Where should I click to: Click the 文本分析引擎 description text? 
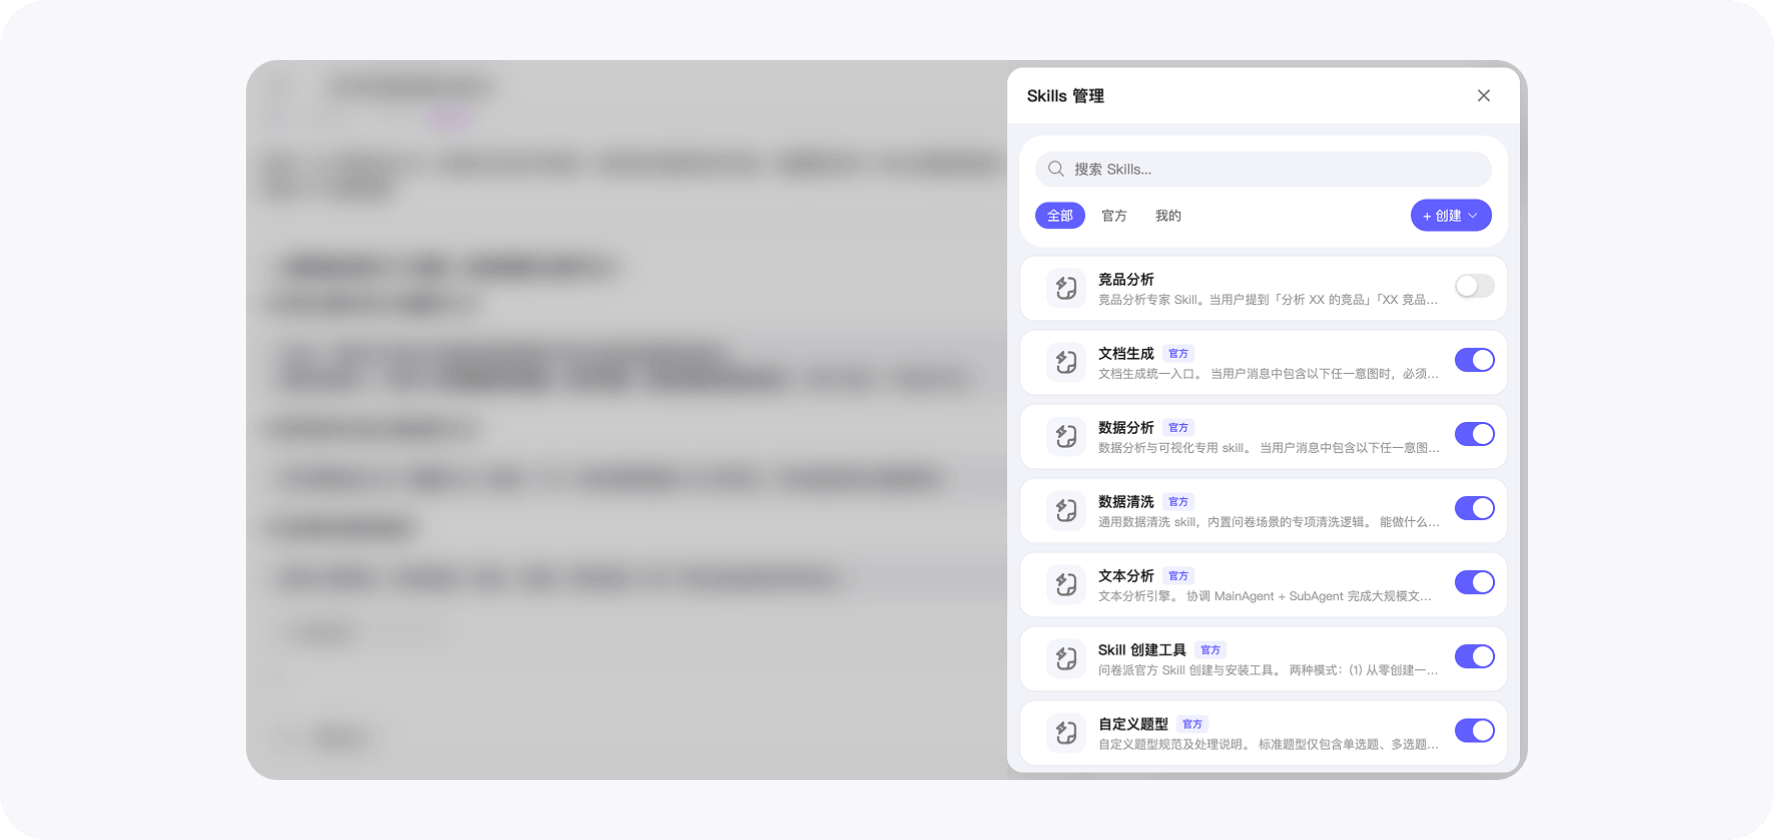(1265, 596)
